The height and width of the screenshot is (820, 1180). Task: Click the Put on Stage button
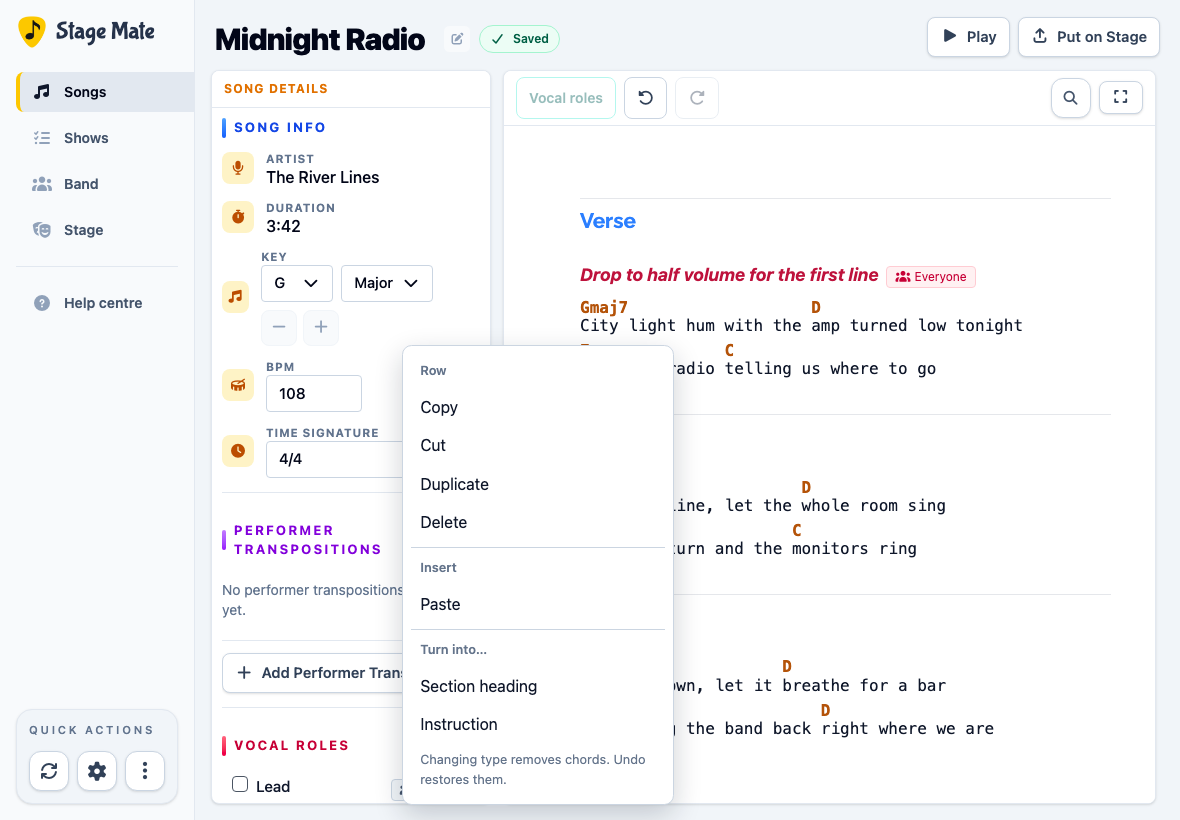click(x=1088, y=37)
